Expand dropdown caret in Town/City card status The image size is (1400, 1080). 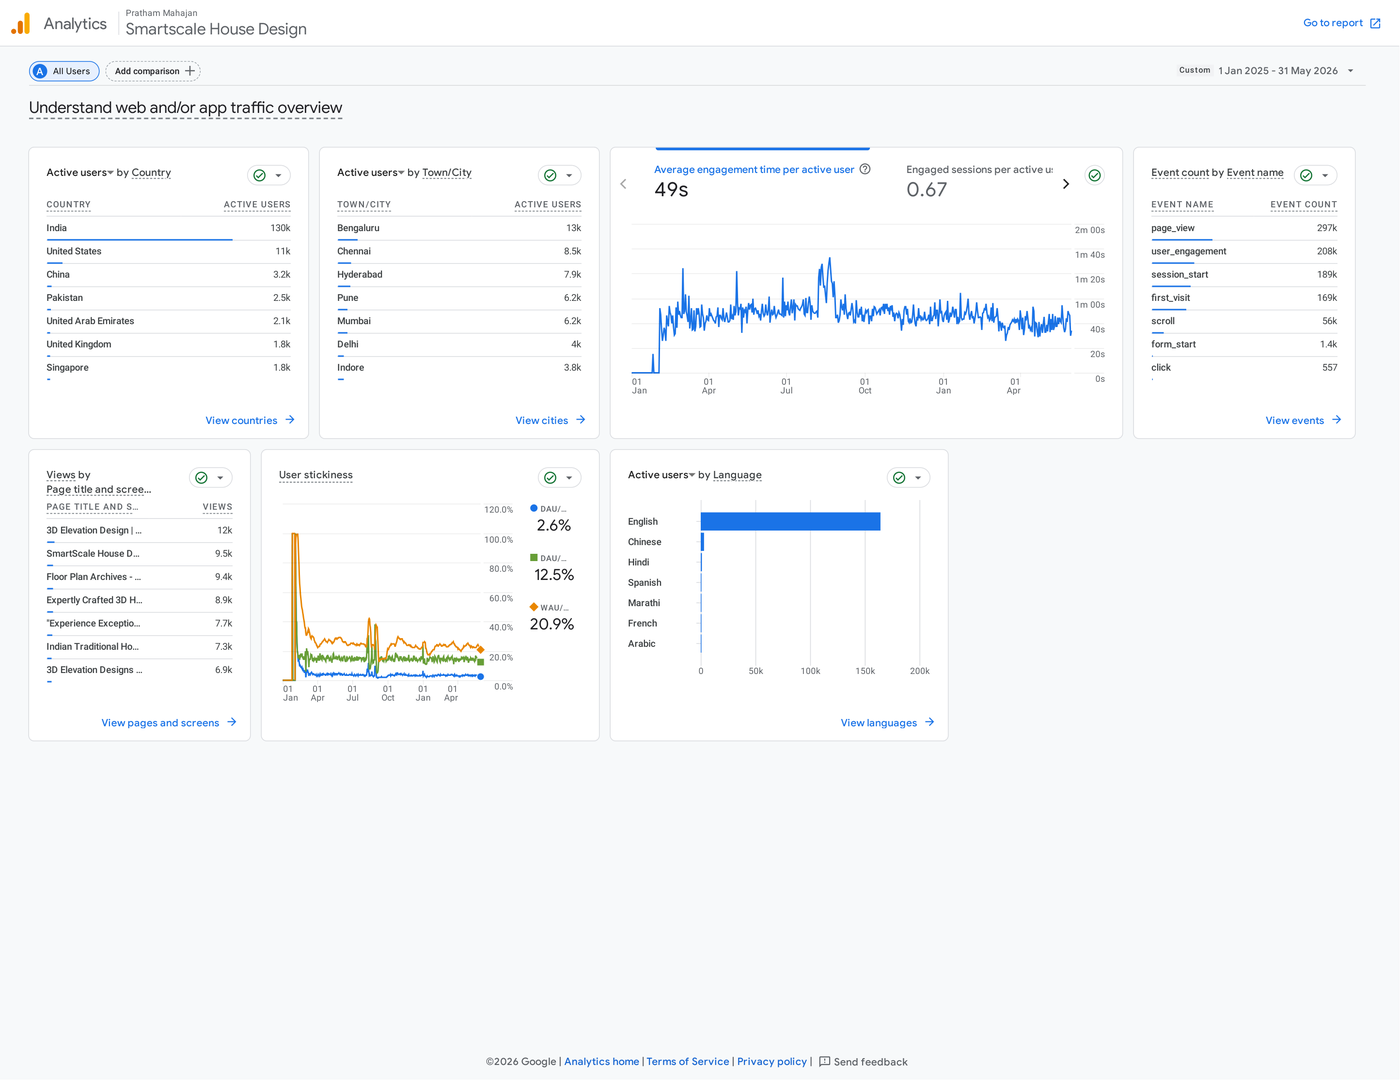pos(569,176)
